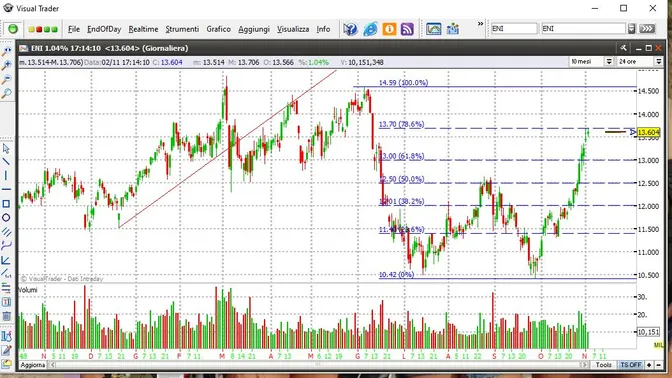Click the 10,151 volume value box

point(648,332)
